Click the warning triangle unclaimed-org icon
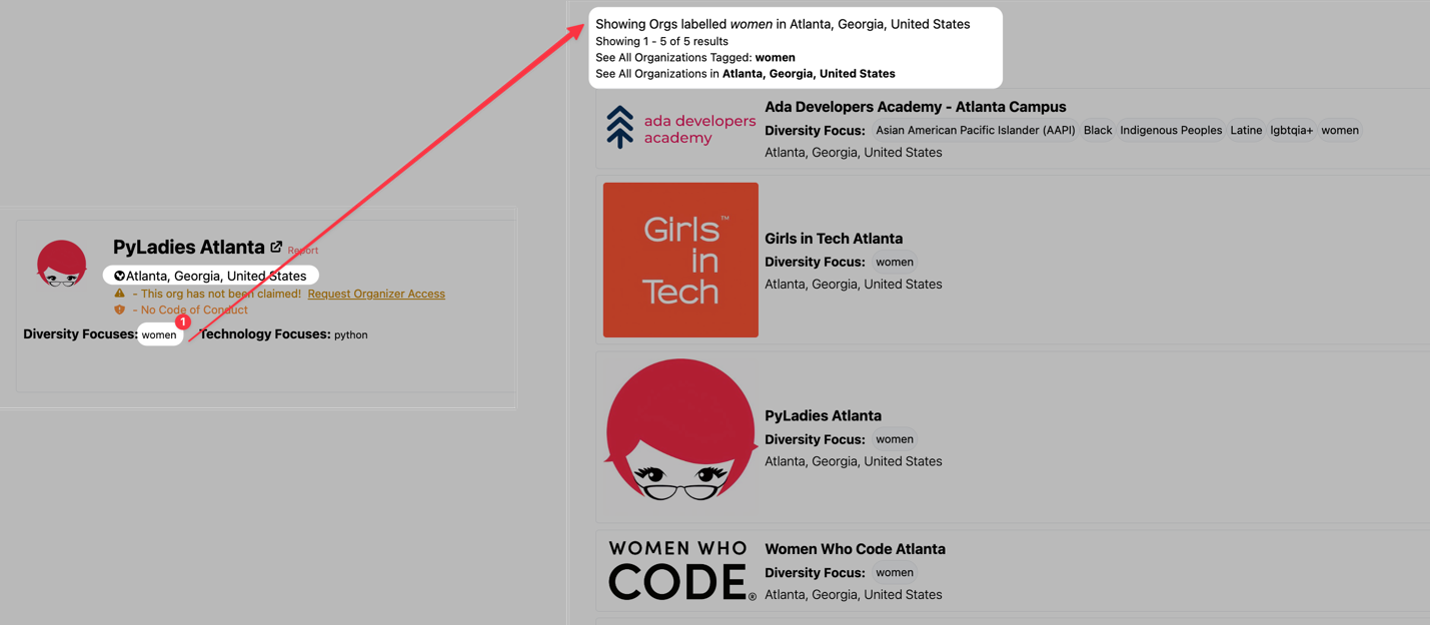 coord(120,294)
